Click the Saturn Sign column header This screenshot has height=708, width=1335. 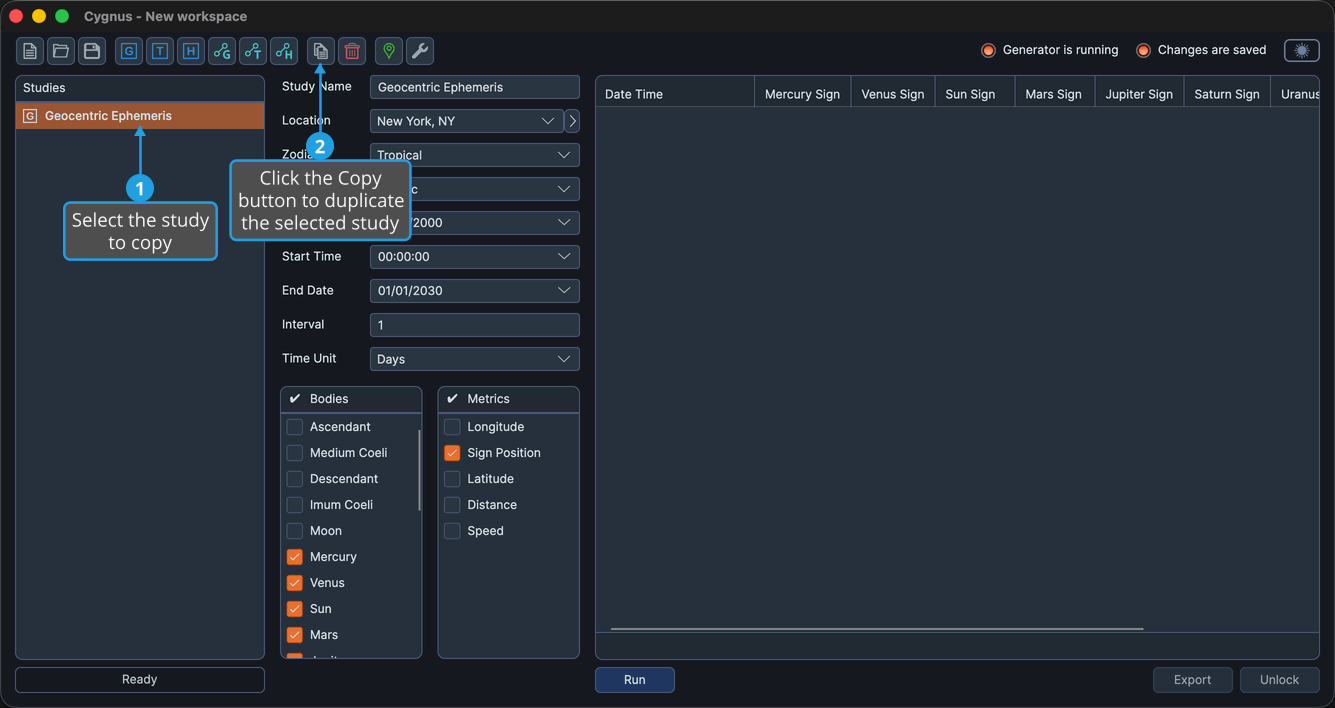pyautogui.click(x=1227, y=94)
